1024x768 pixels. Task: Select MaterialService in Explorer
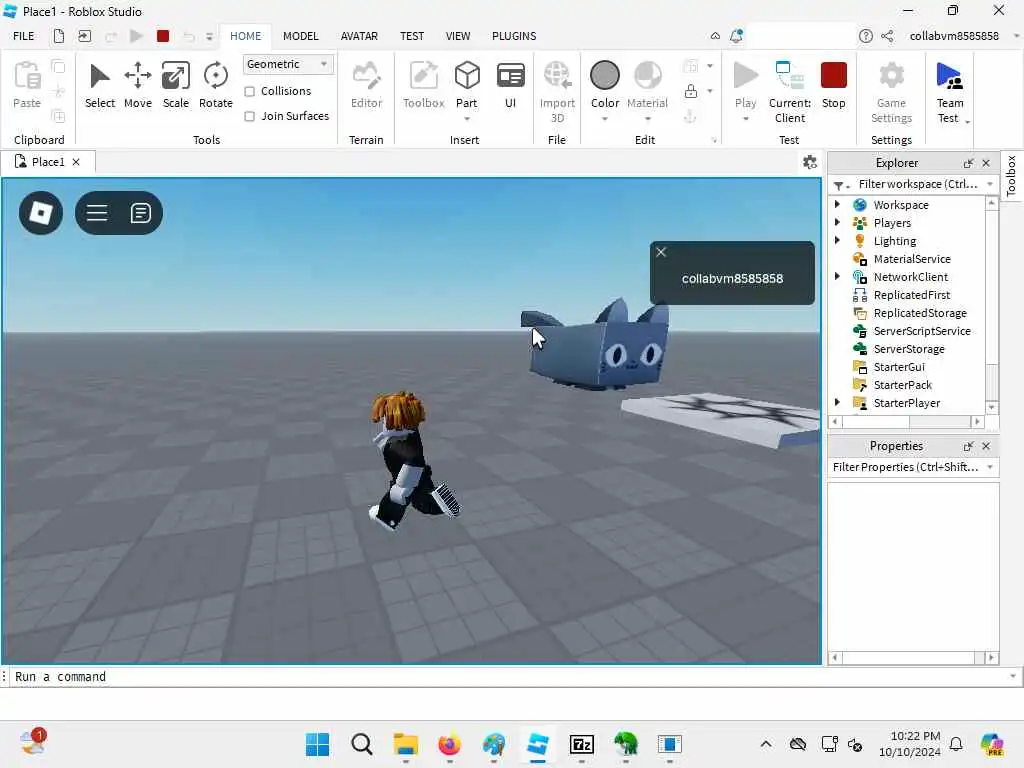pyautogui.click(x=912, y=259)
